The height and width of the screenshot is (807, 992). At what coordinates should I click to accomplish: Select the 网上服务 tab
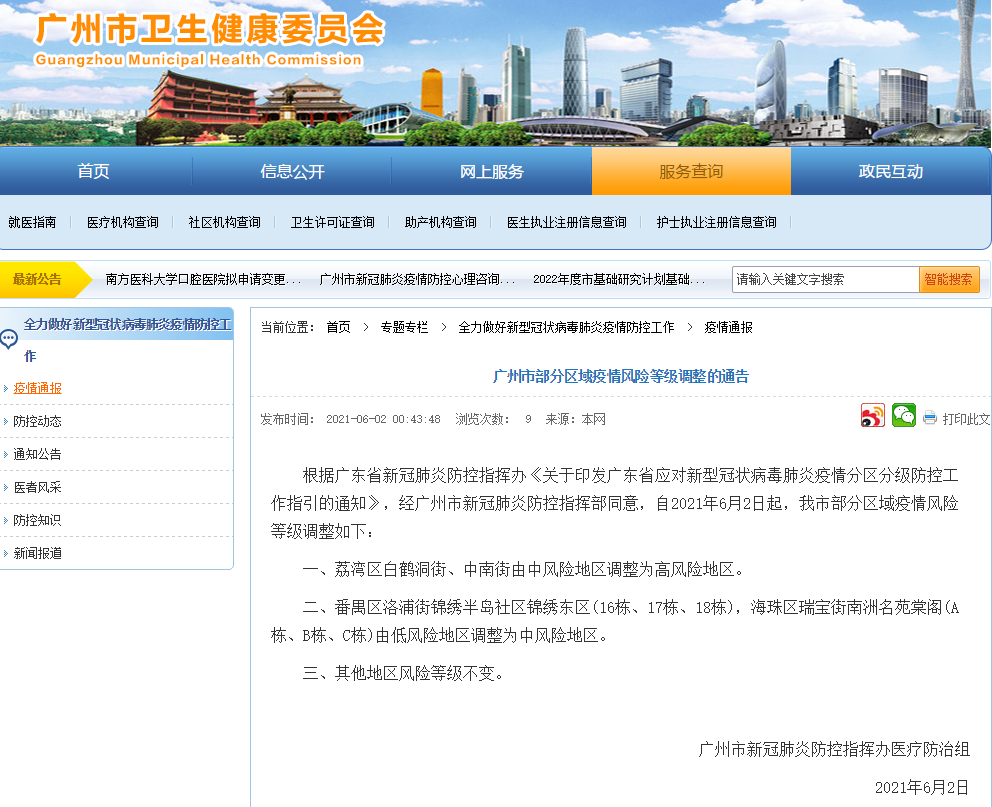pos(491,172)
